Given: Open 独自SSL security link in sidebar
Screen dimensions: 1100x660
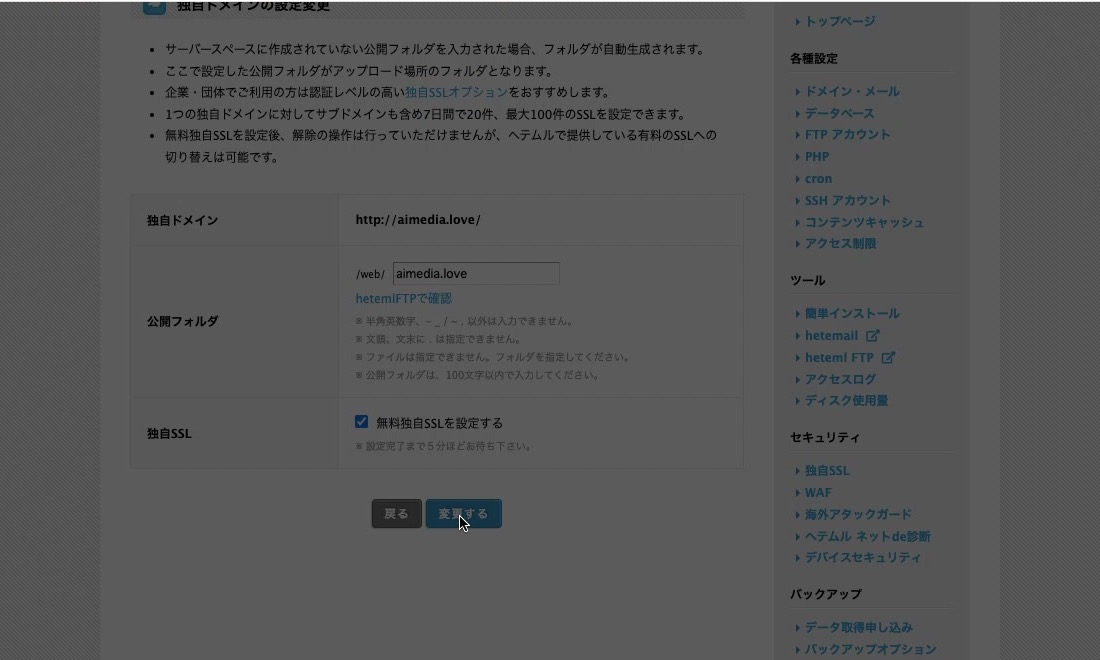Looking at the screenshot, I should tap(826, 471).
